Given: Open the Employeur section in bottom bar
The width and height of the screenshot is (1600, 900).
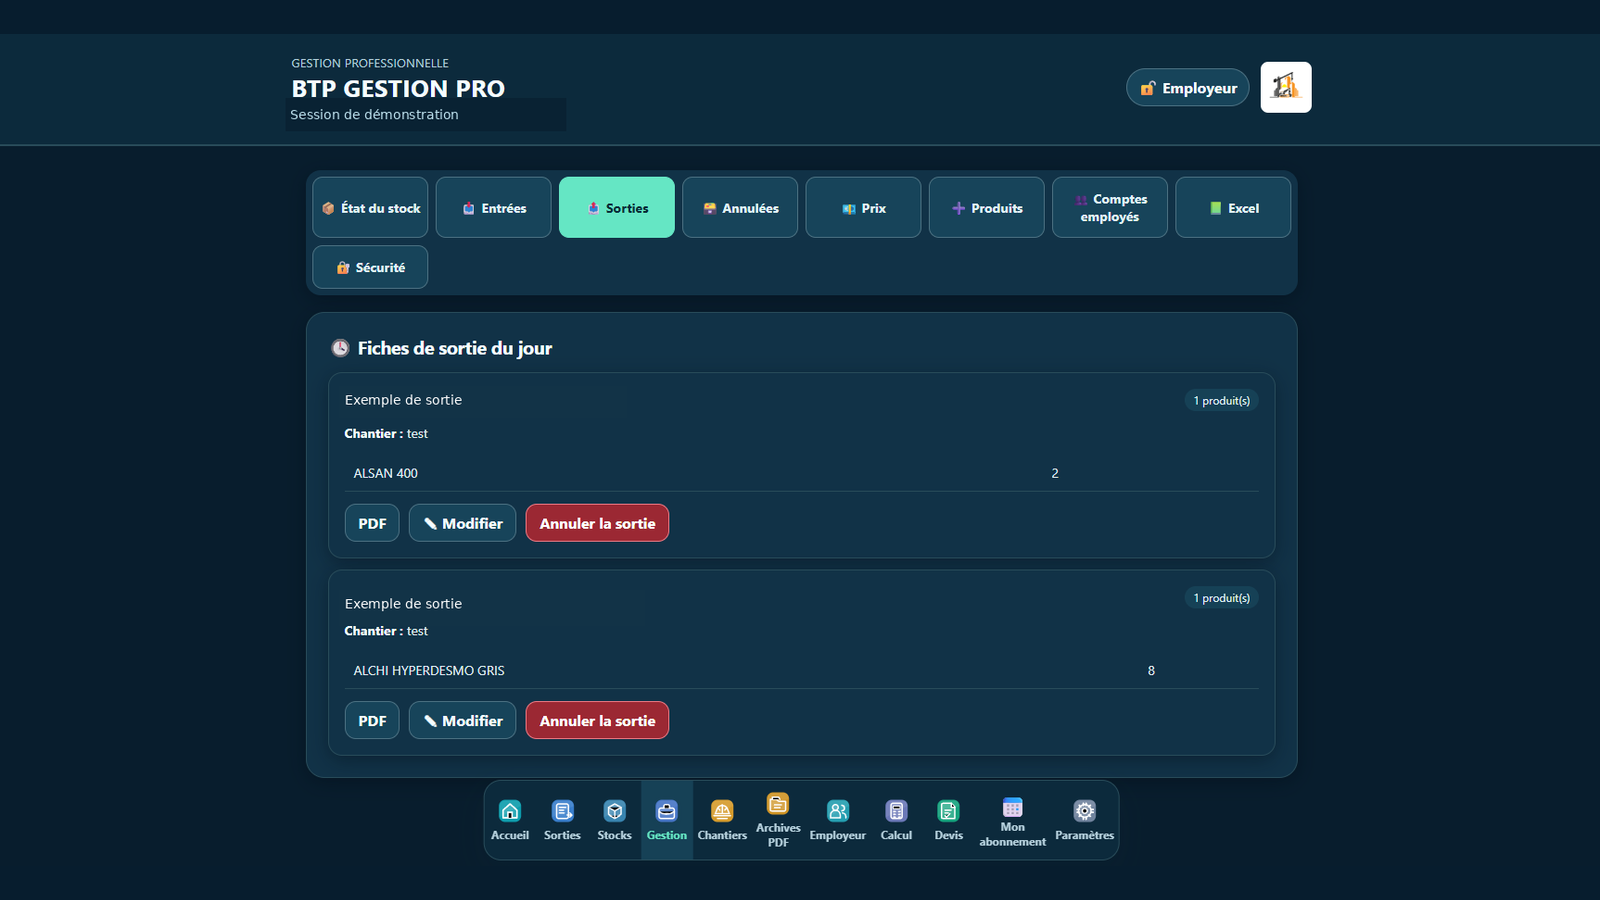Looking at the screenshot, I should point(838,820).
